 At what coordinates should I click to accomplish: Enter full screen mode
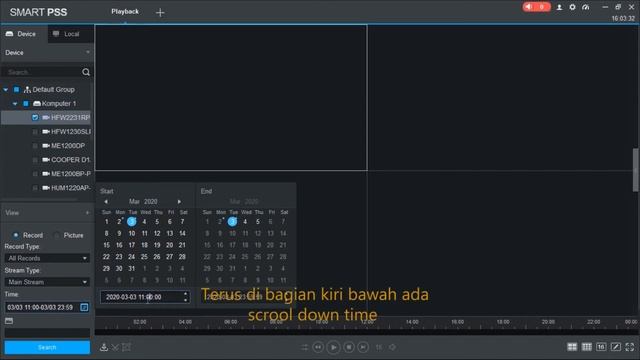[x=630, y=347]
